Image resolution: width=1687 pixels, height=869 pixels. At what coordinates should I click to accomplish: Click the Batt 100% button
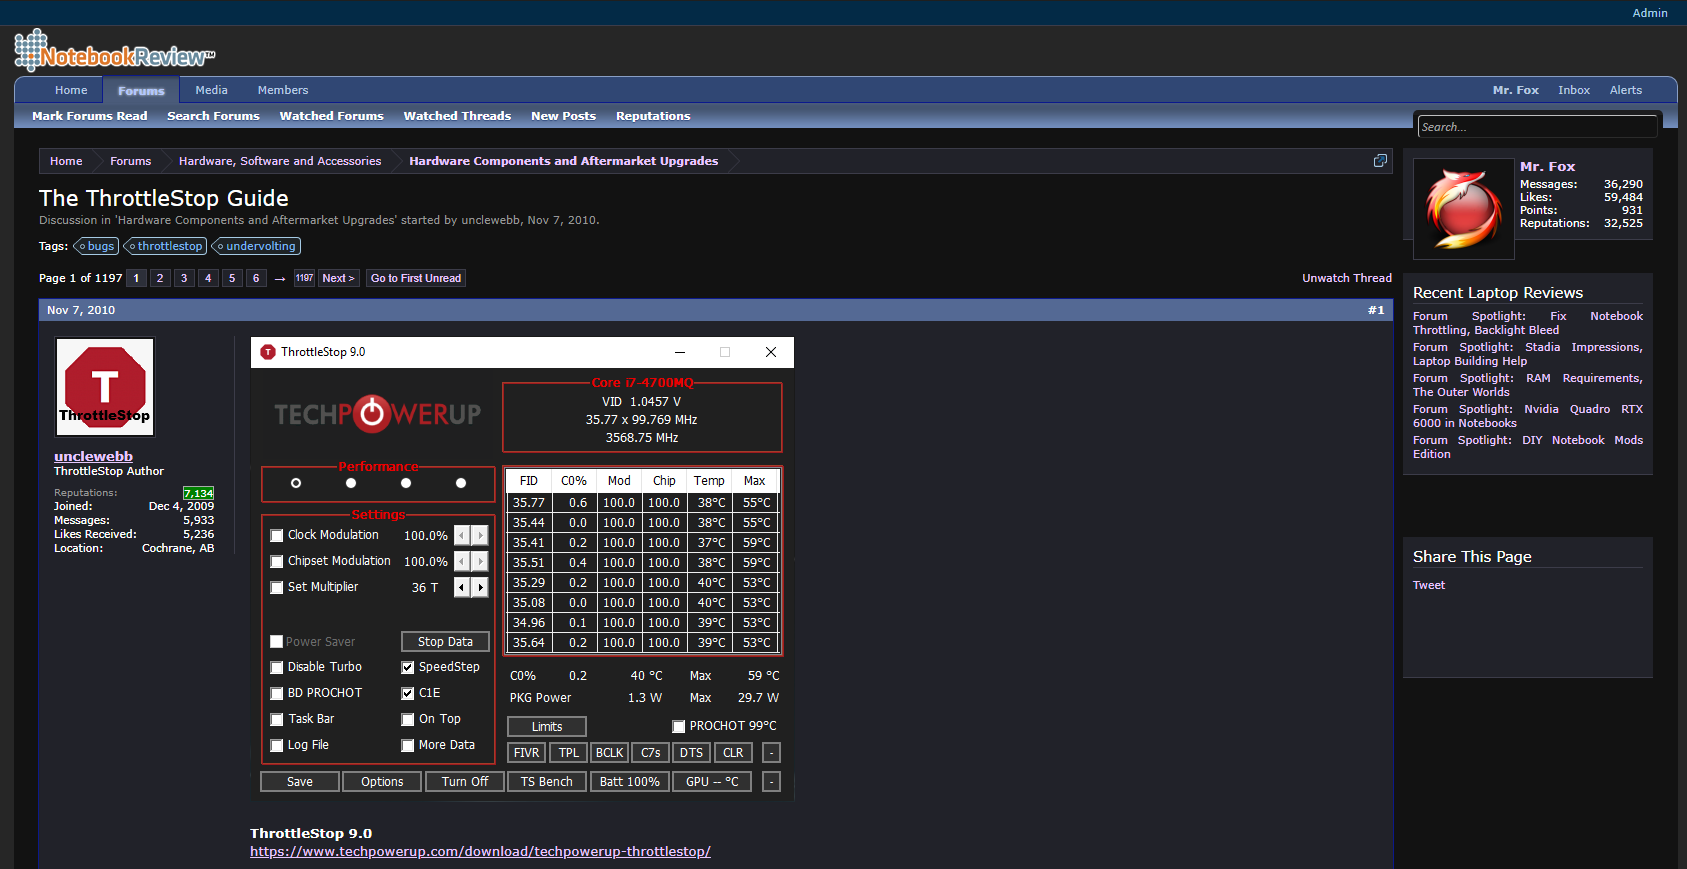click(x=630, y=782)
